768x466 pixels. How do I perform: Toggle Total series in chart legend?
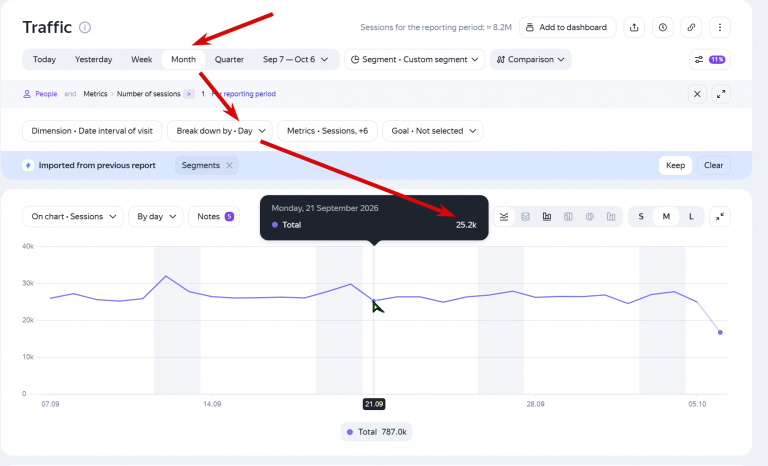(x=376, y=432)
